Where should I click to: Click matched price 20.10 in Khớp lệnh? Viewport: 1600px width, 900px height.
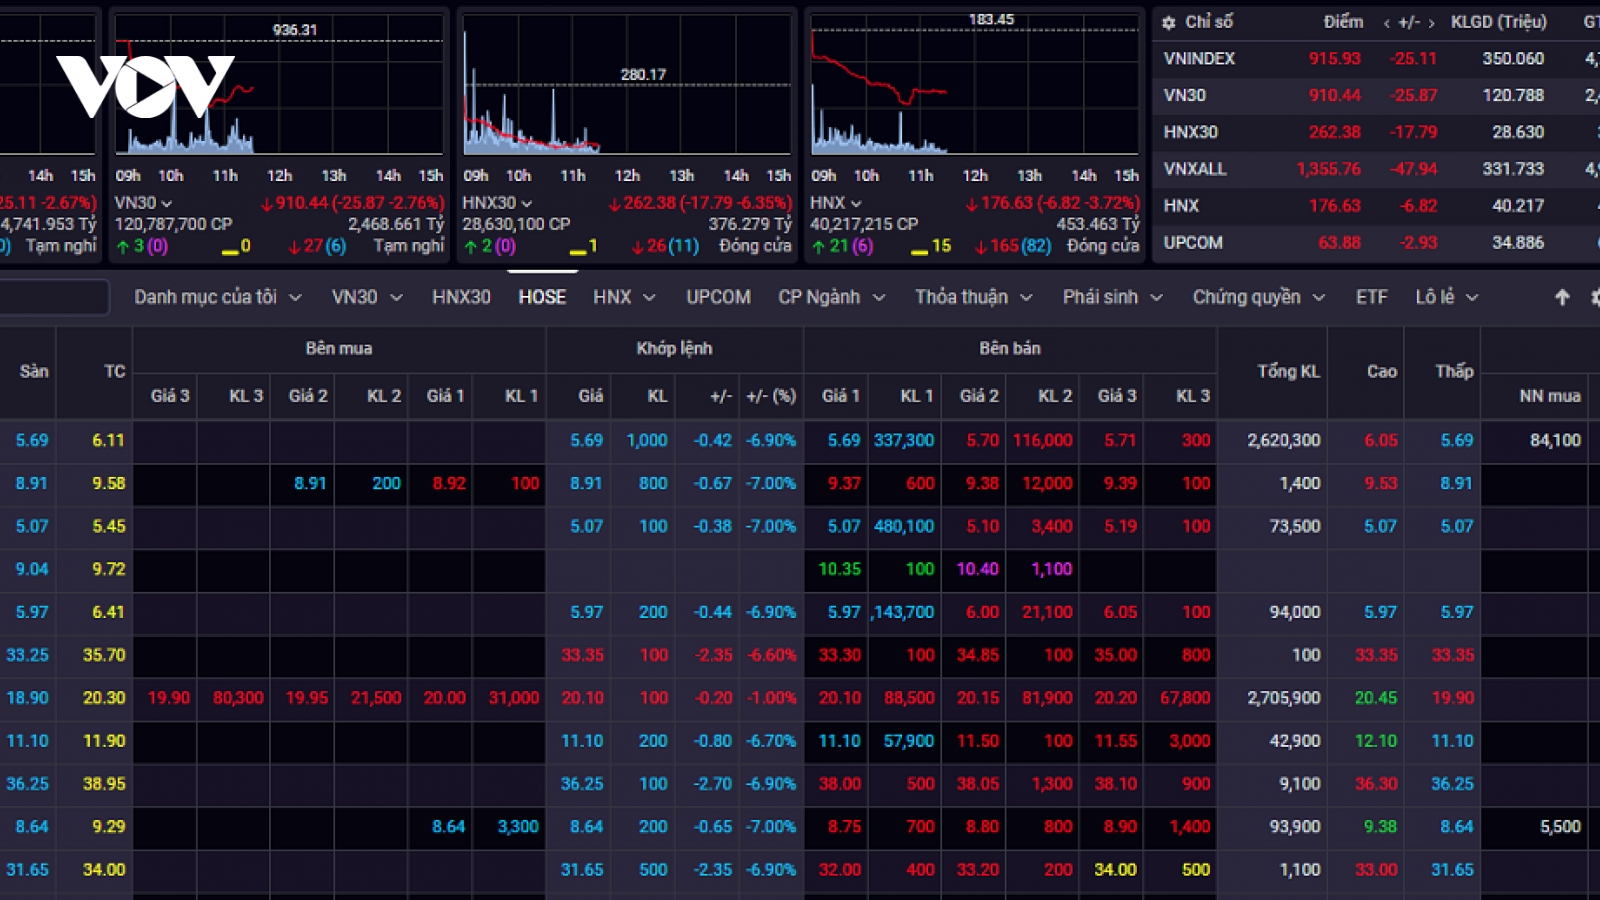click(x=582, y=698)
